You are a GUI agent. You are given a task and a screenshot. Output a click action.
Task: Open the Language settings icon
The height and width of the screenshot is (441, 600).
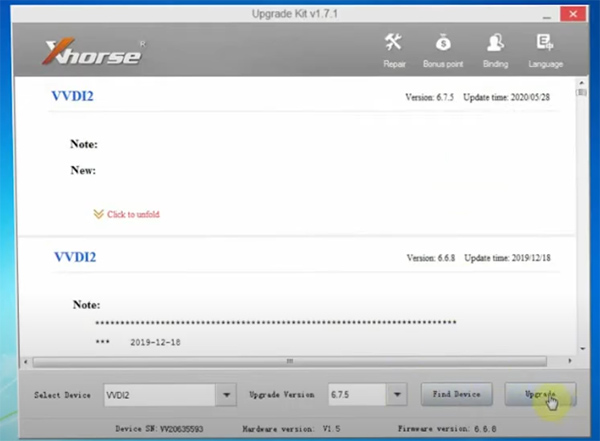[x=545, y=42]
